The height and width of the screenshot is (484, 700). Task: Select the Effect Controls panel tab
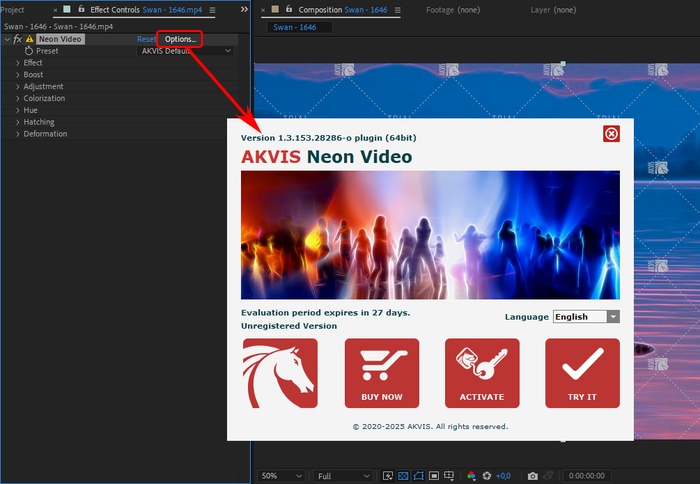146,10
